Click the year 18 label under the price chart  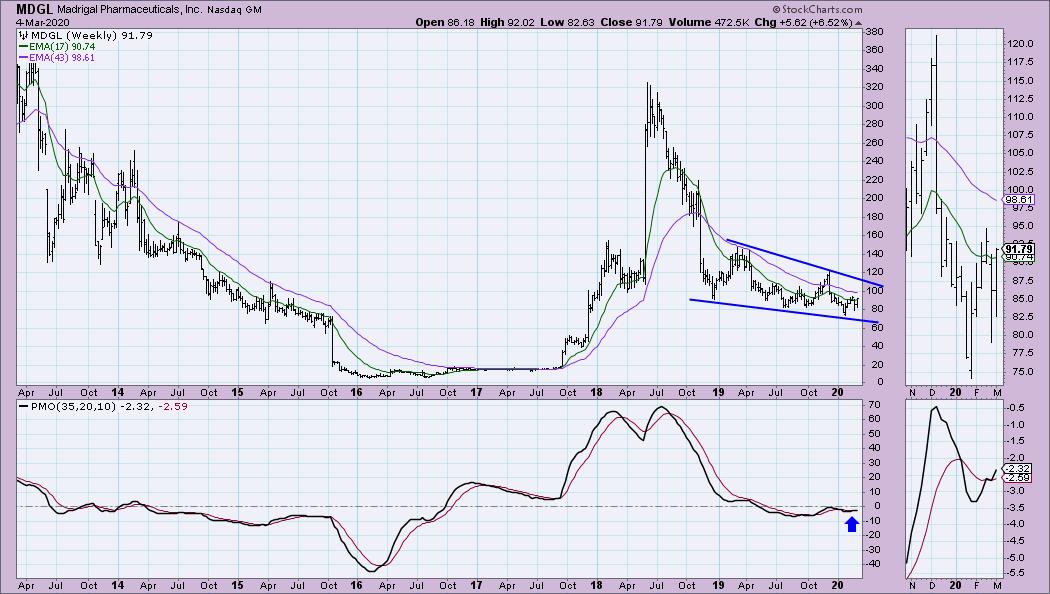[596, 392]
